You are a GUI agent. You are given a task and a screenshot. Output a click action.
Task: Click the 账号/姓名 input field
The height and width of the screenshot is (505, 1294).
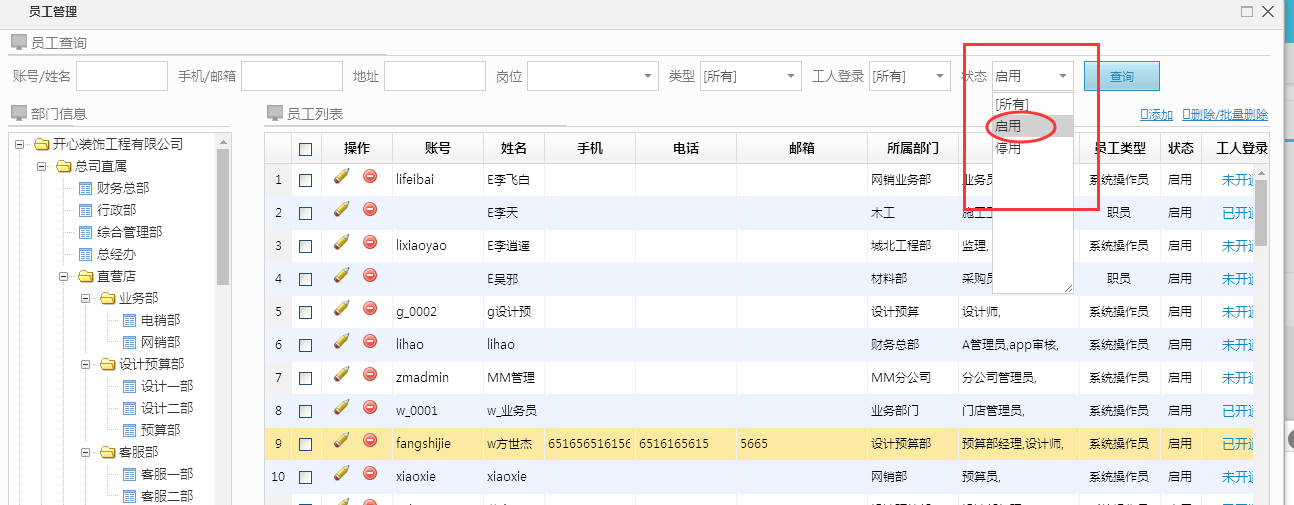122,76
